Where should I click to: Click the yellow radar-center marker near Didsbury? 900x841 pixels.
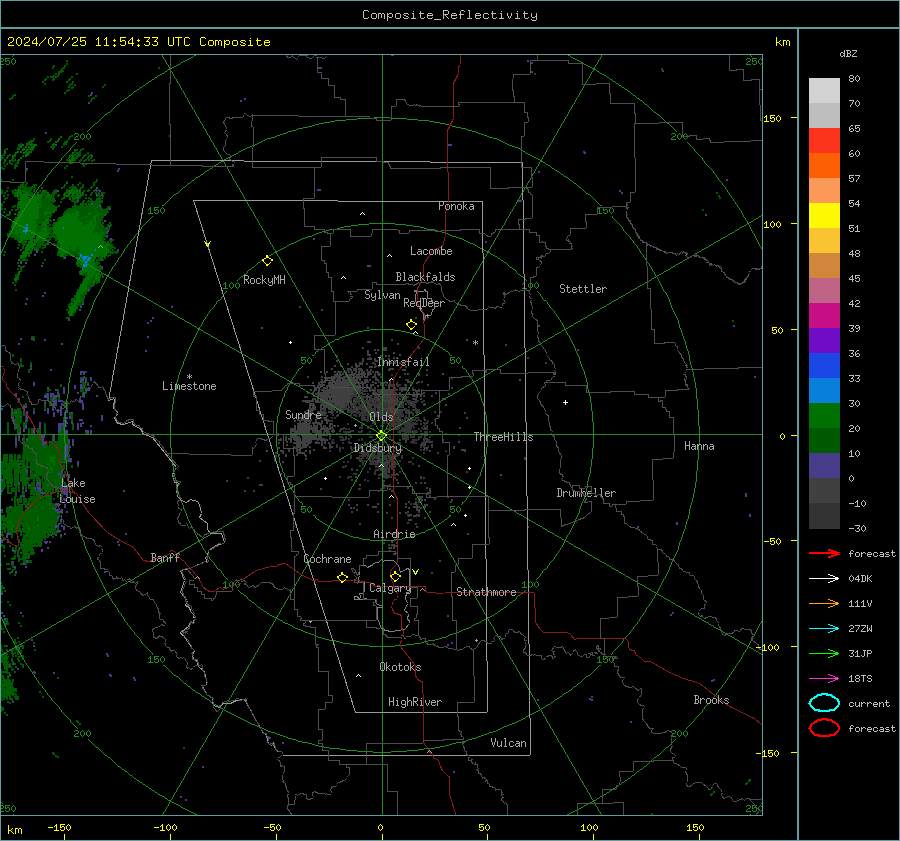click(x=381, y=436)
